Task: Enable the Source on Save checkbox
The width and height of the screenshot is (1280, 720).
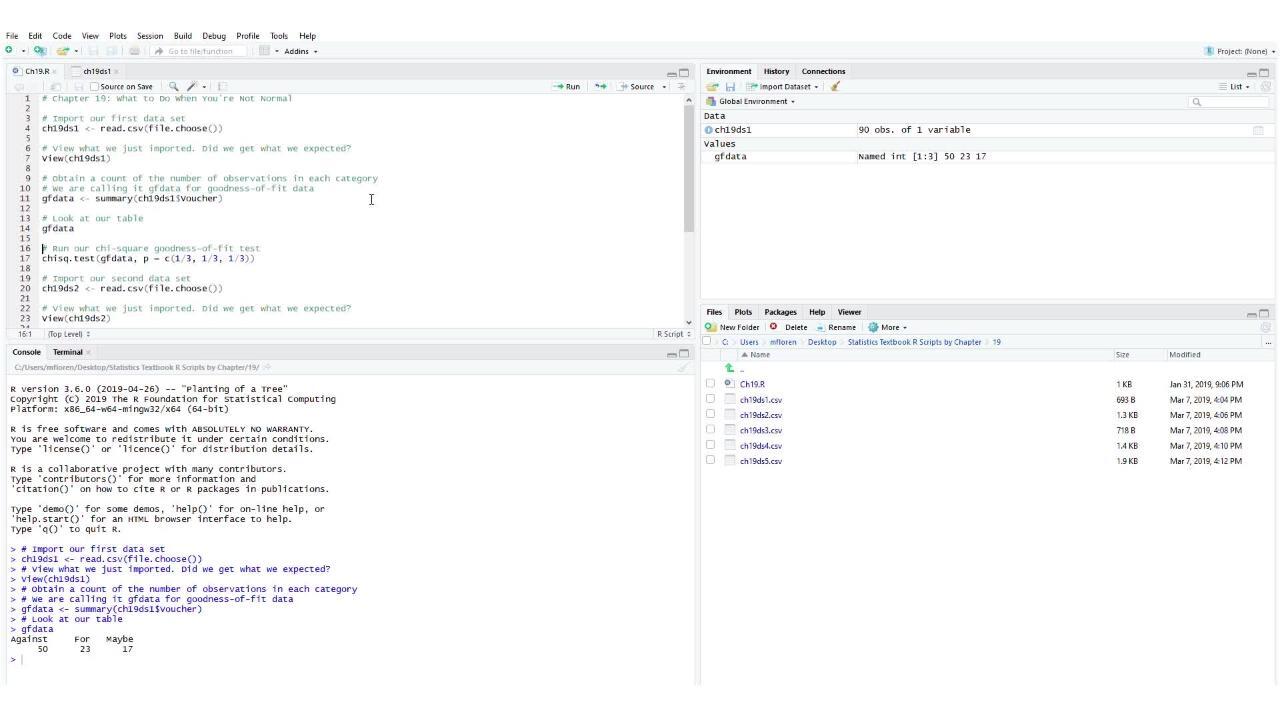Action: [x=95, y=87]
